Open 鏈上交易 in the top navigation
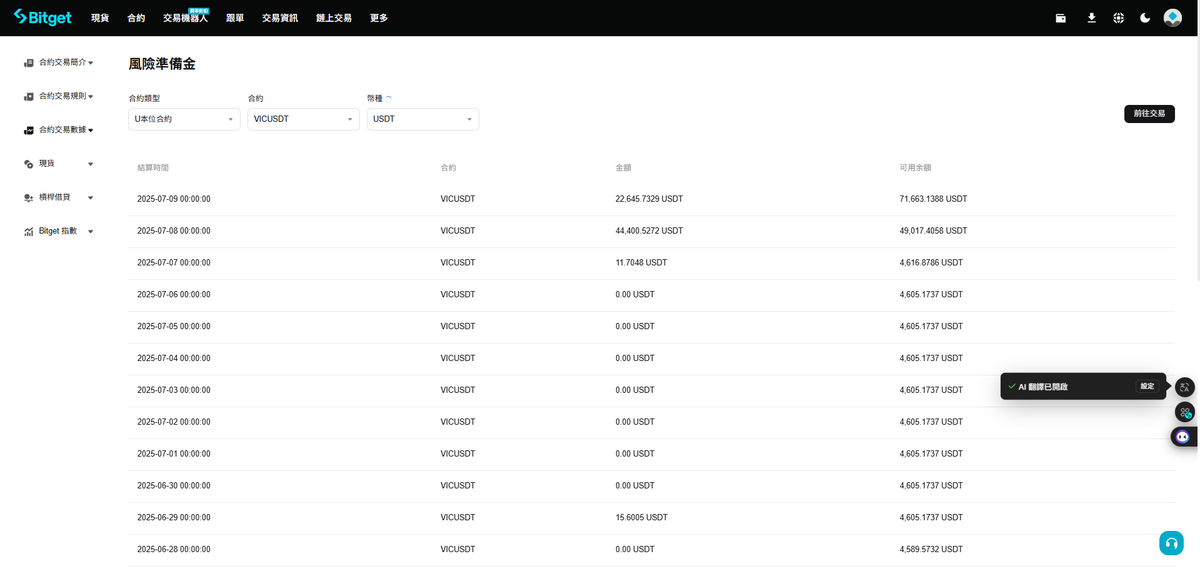1200x569 pixels. tap(334, 18)
